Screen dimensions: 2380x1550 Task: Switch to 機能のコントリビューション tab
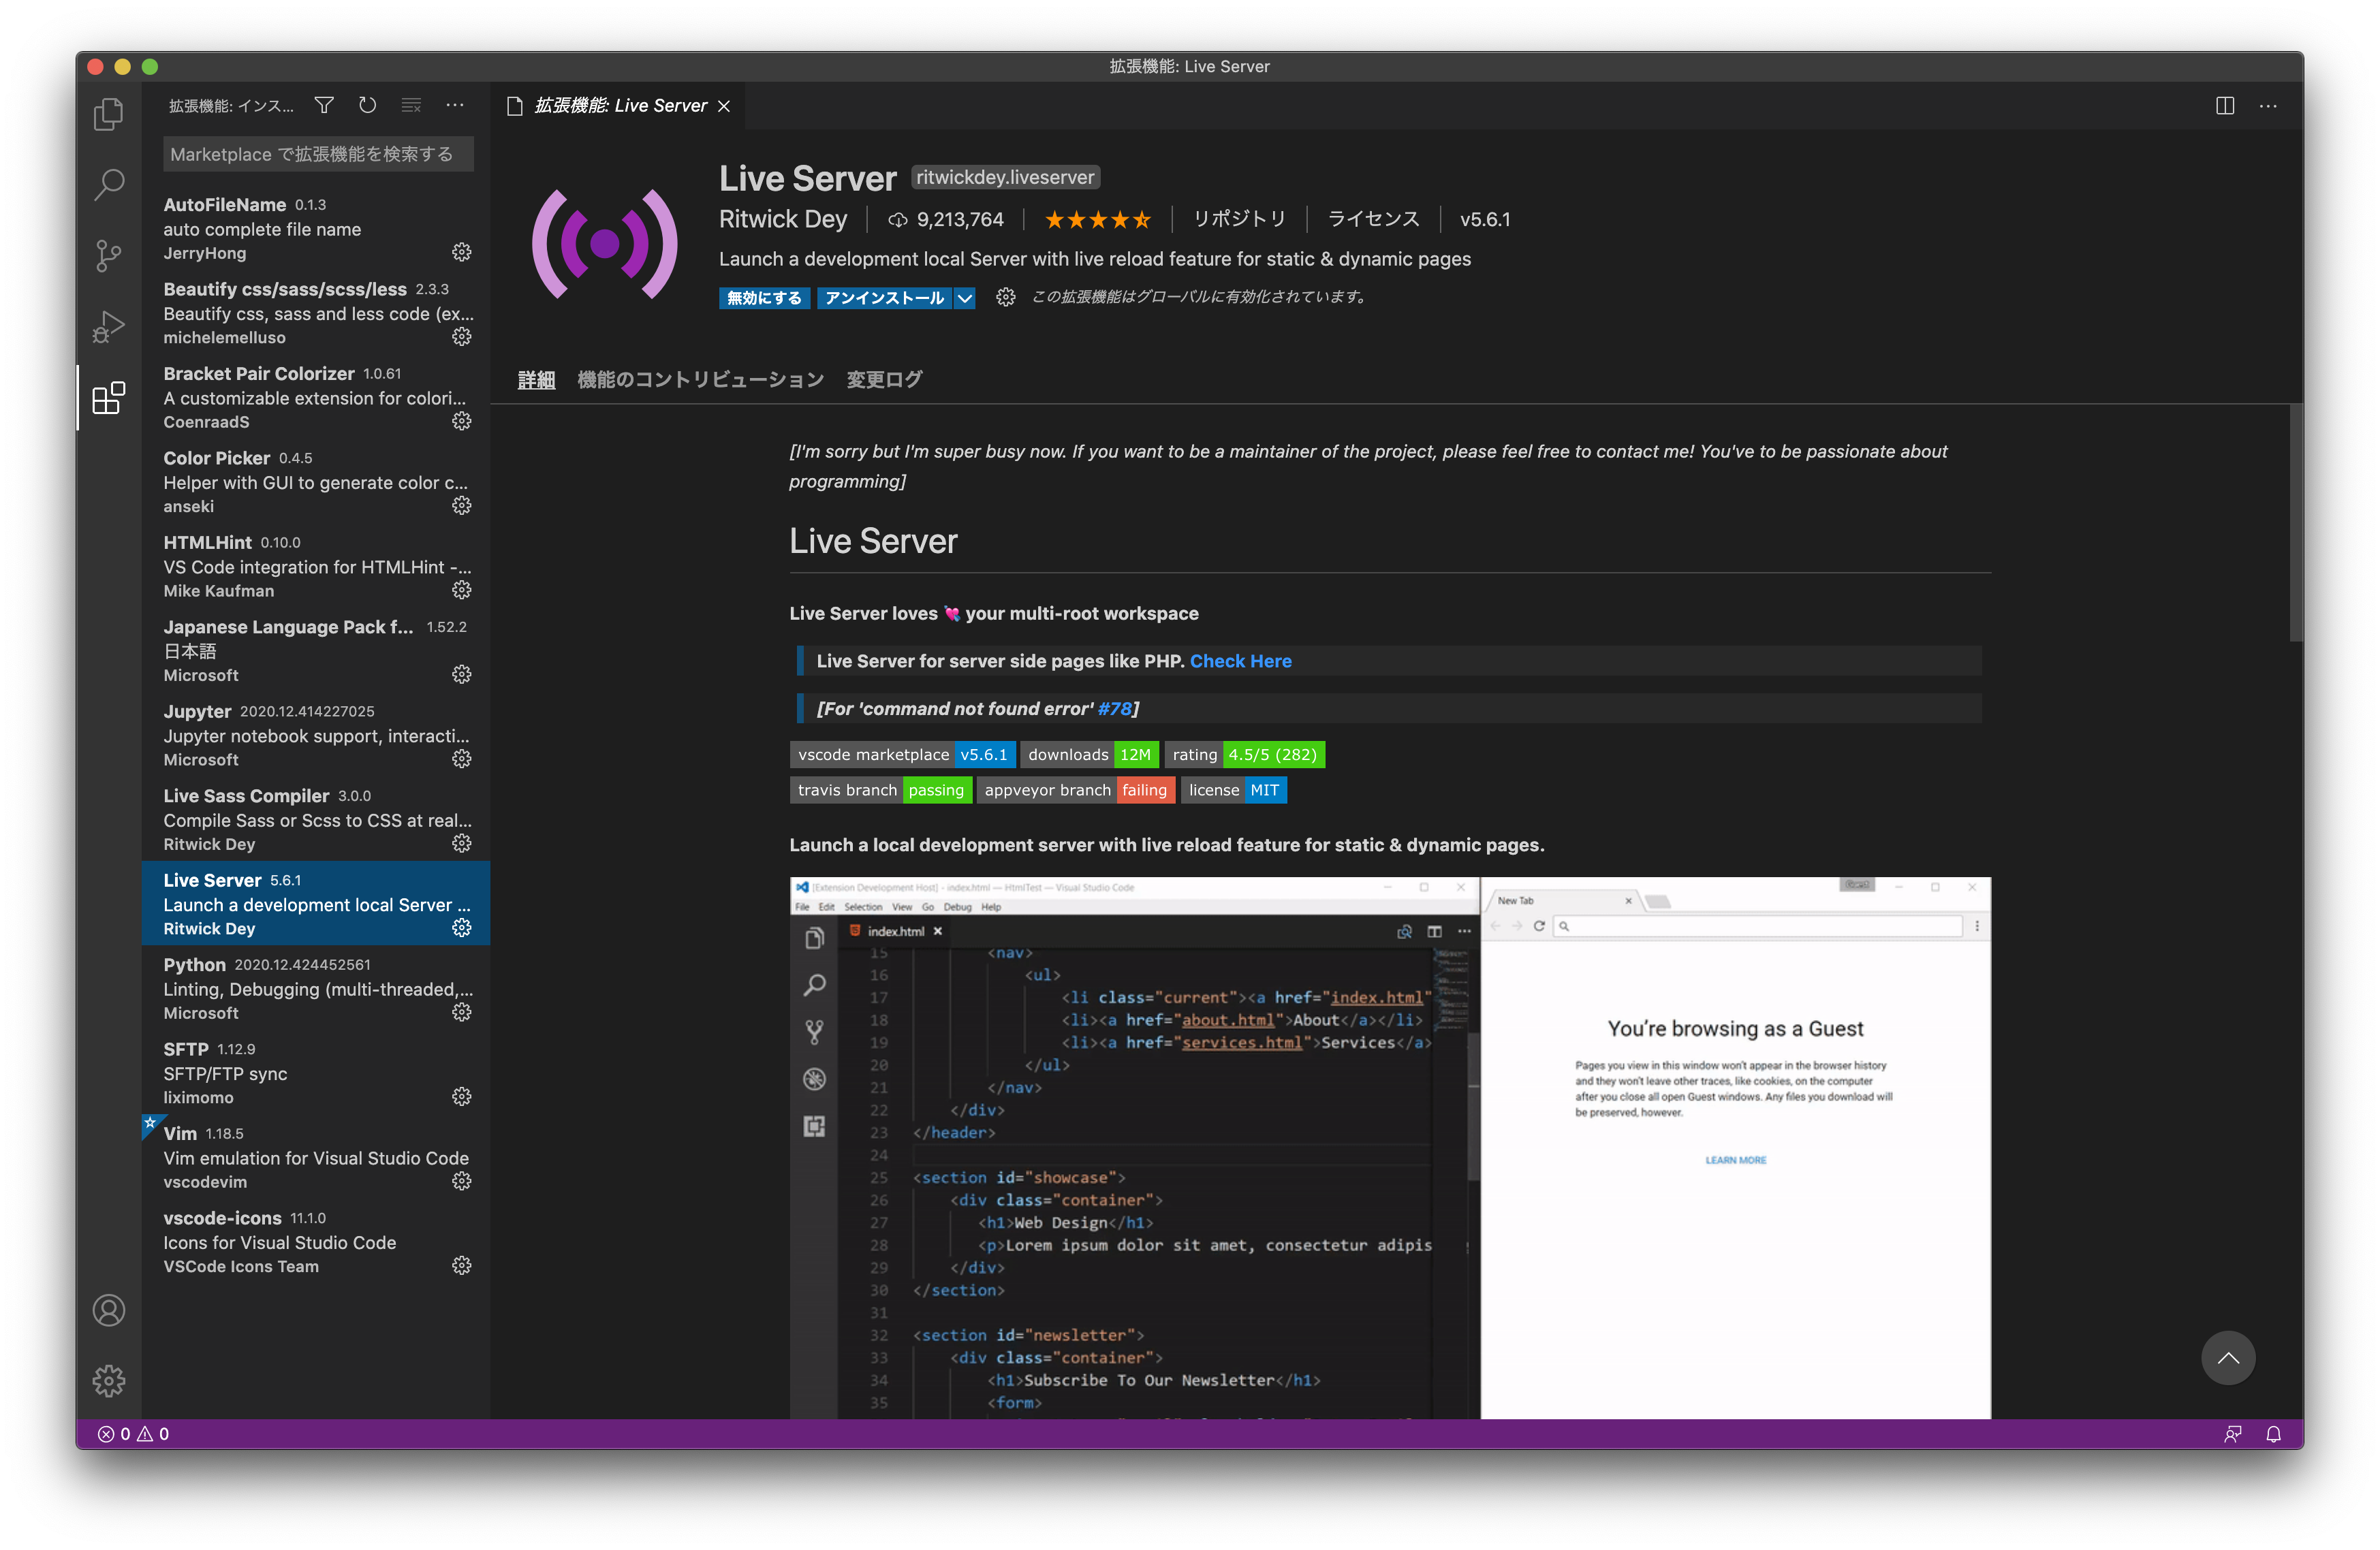(x=700, y=380)
